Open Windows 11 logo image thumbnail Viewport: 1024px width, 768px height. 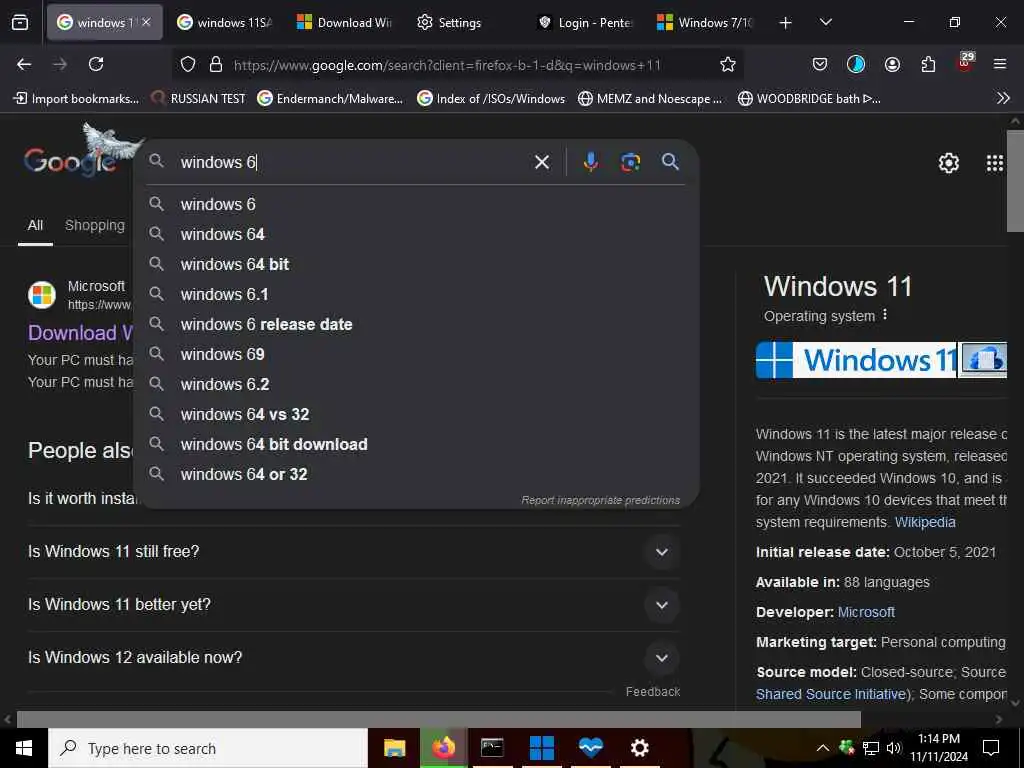[x=856, y=360]
